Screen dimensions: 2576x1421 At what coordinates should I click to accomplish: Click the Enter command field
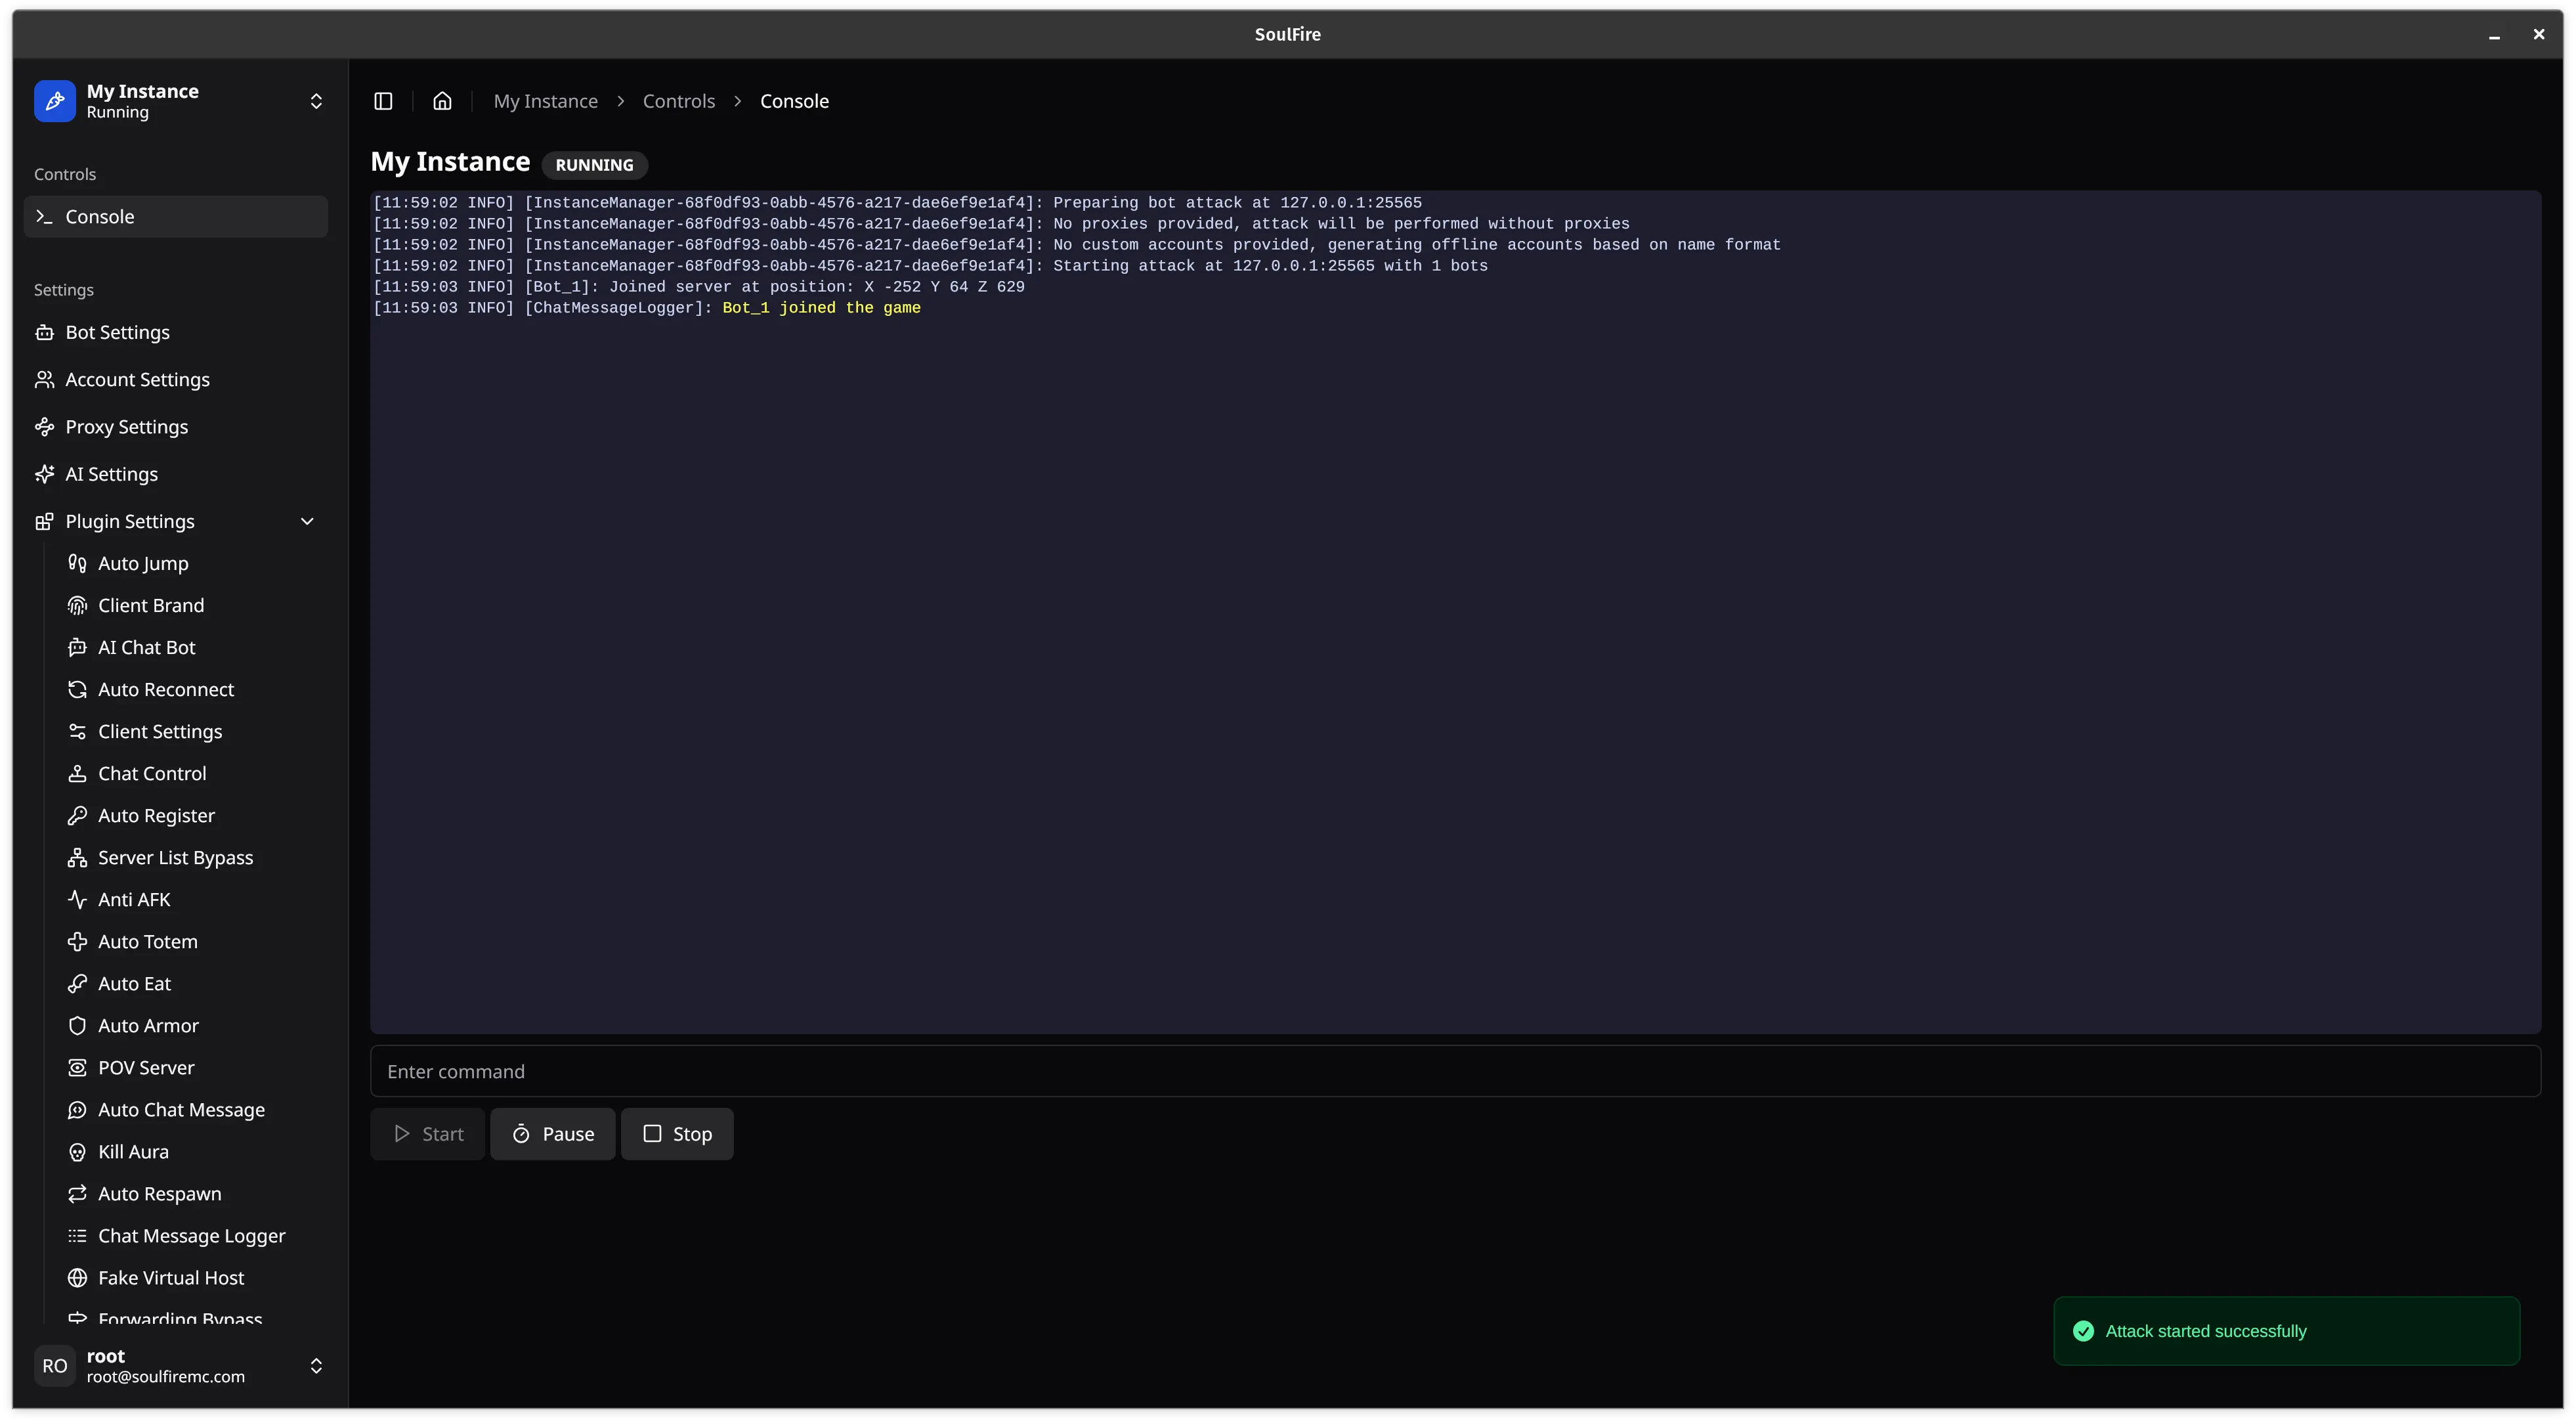point(1455,1072)
